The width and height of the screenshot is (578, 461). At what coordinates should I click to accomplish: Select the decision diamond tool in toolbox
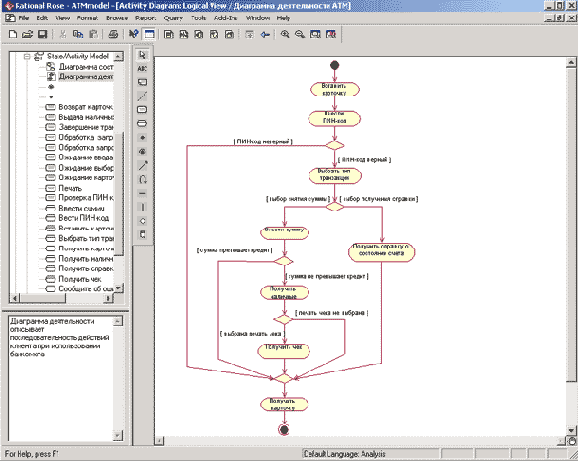point(142,221)
